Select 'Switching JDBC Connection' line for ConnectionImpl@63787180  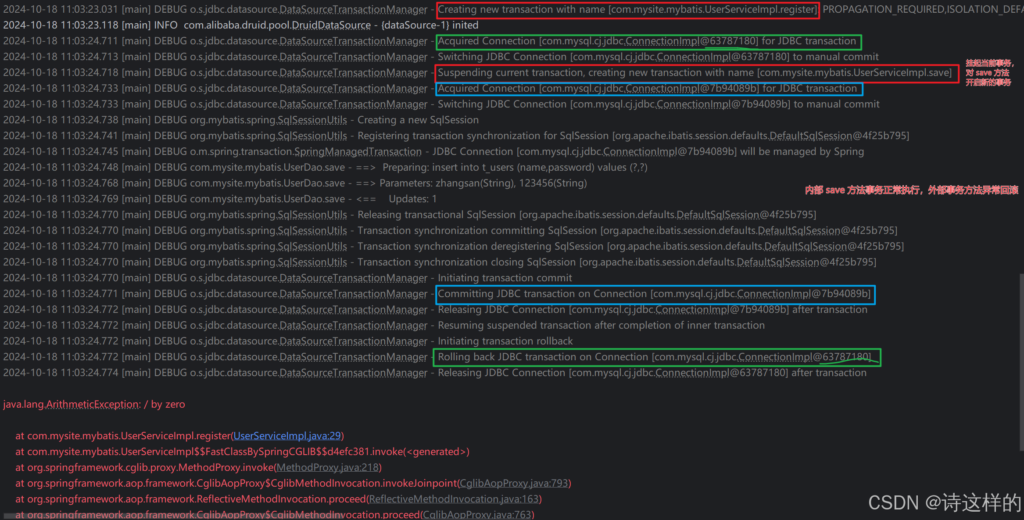[441, 57]
